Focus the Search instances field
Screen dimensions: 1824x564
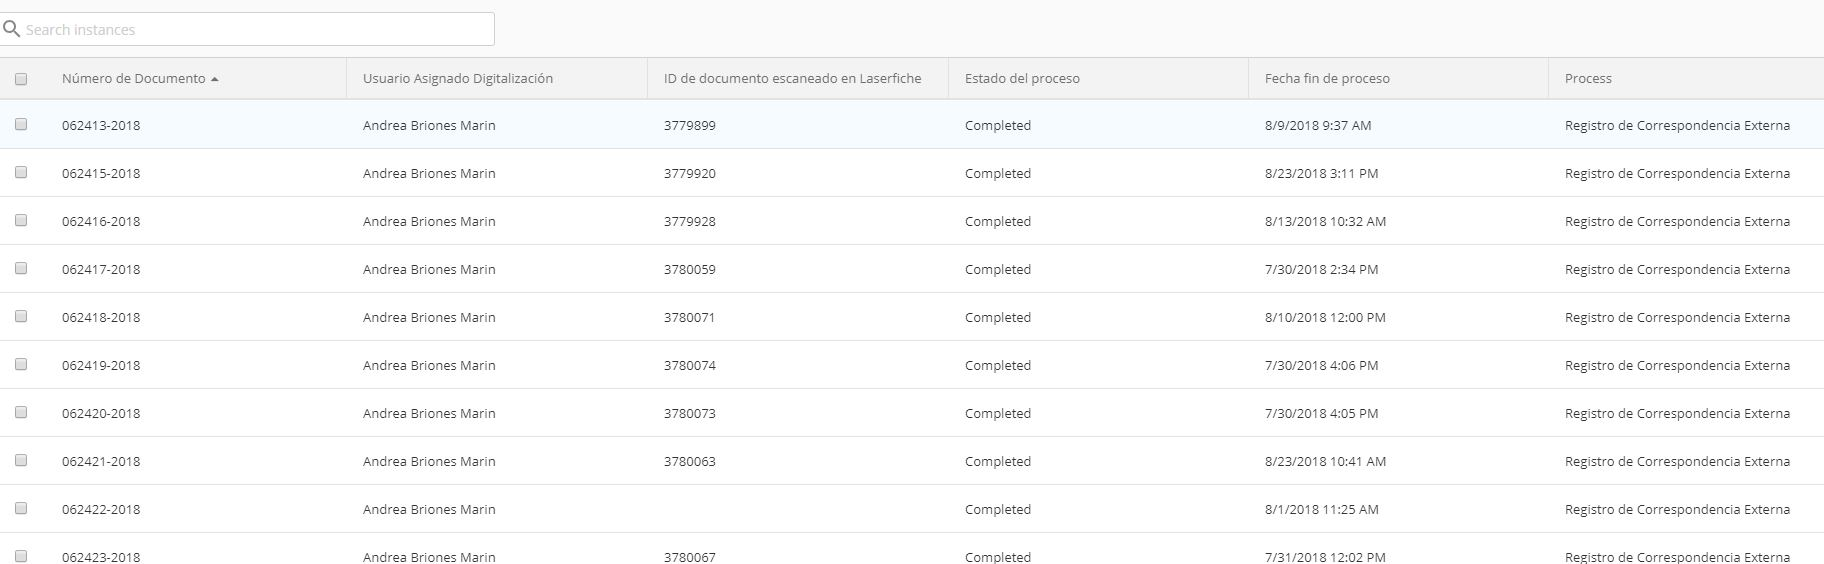coord(247,29)
